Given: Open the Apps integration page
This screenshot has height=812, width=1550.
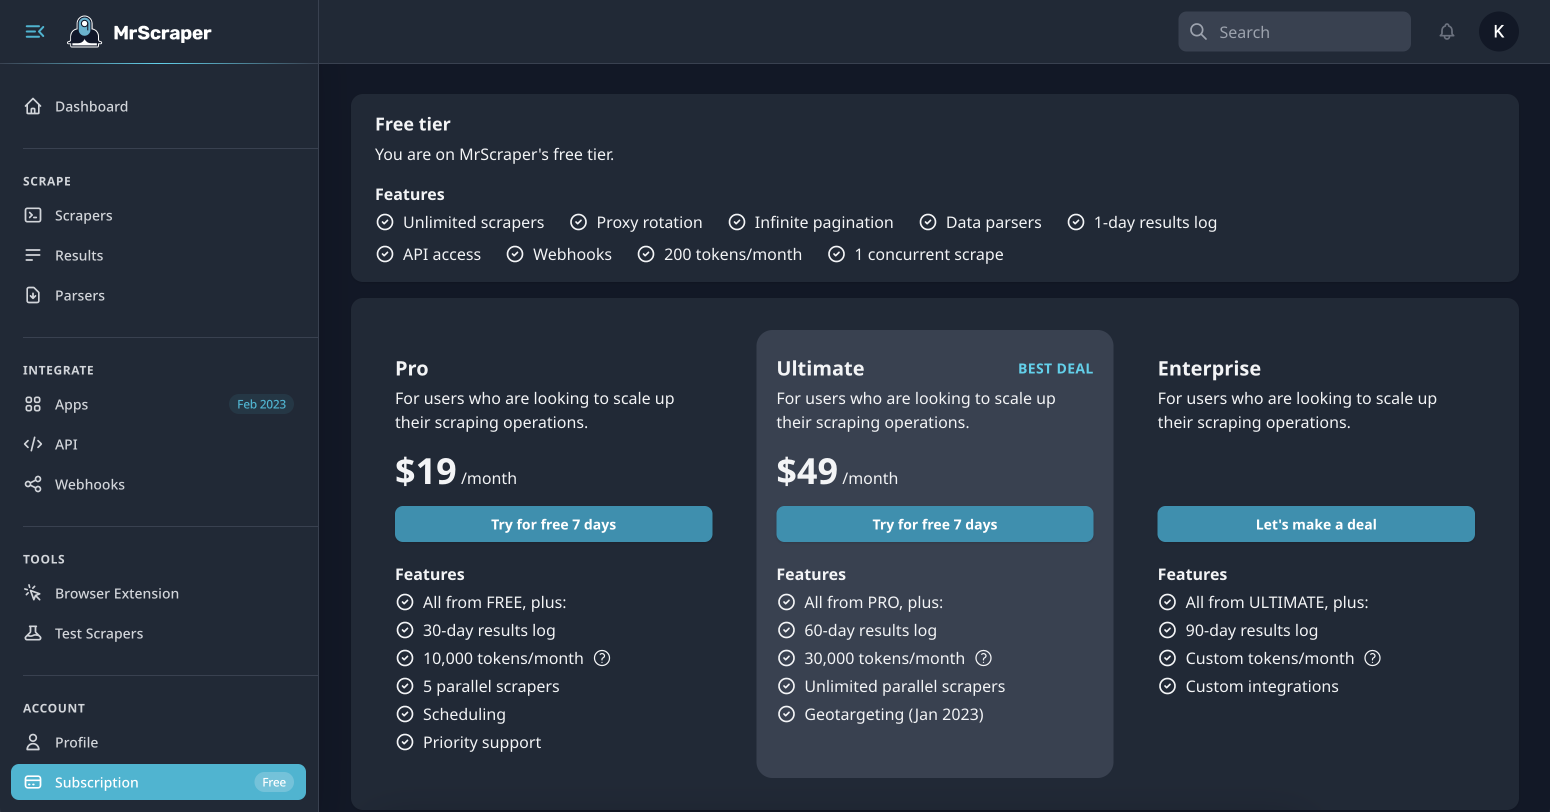Looking at the screenshot, I should click(70, 404).
